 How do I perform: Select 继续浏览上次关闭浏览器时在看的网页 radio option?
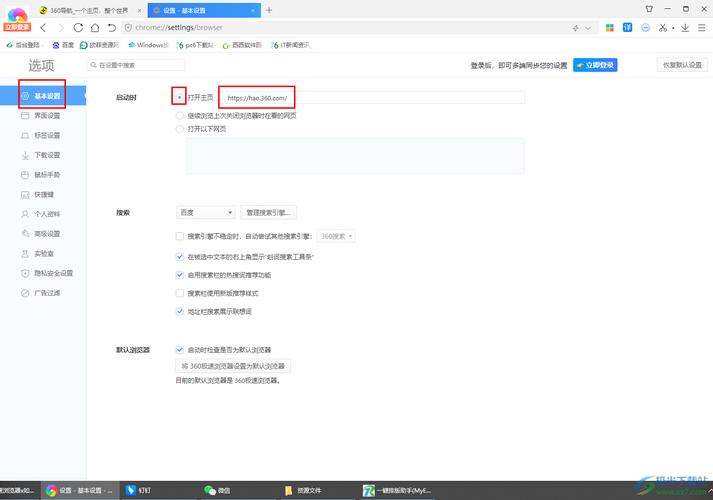180,115
